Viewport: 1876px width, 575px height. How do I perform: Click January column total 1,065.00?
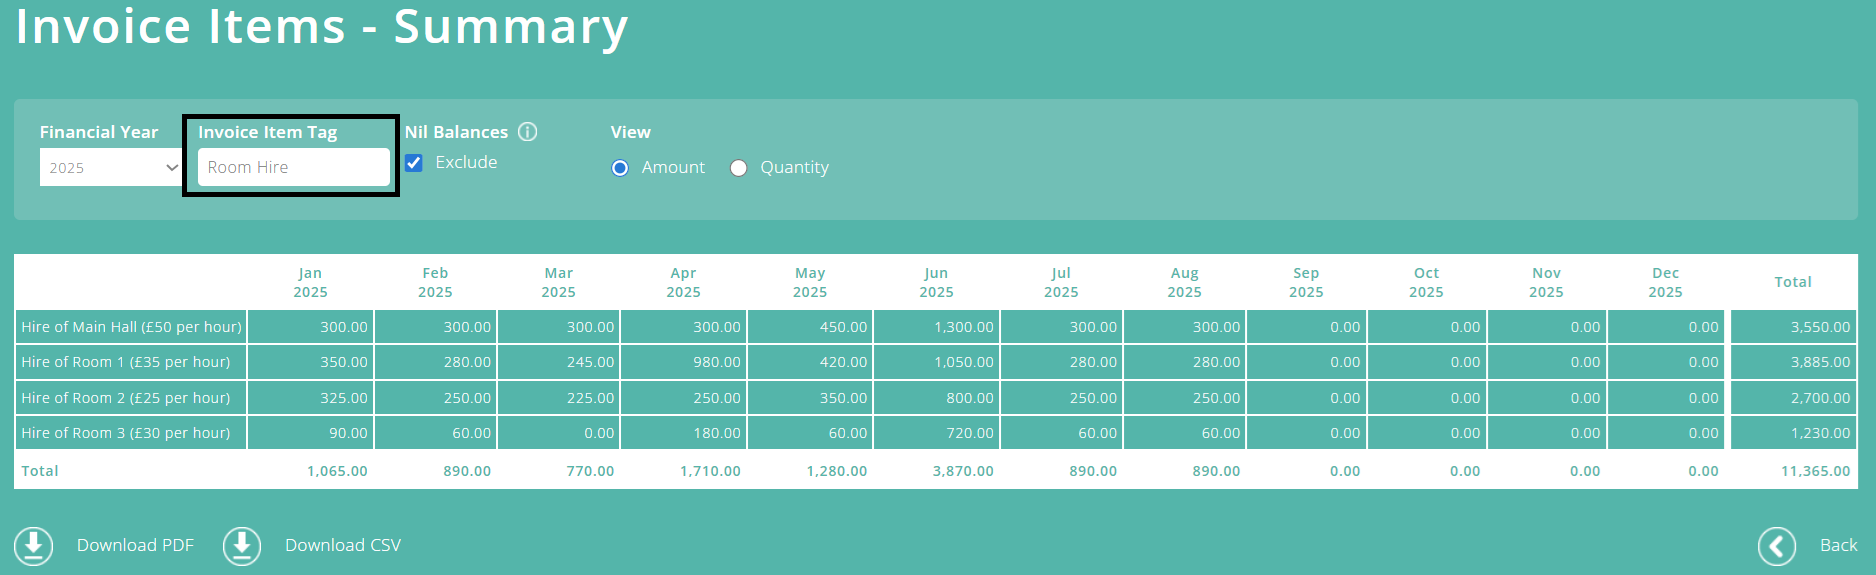[337, 471]
